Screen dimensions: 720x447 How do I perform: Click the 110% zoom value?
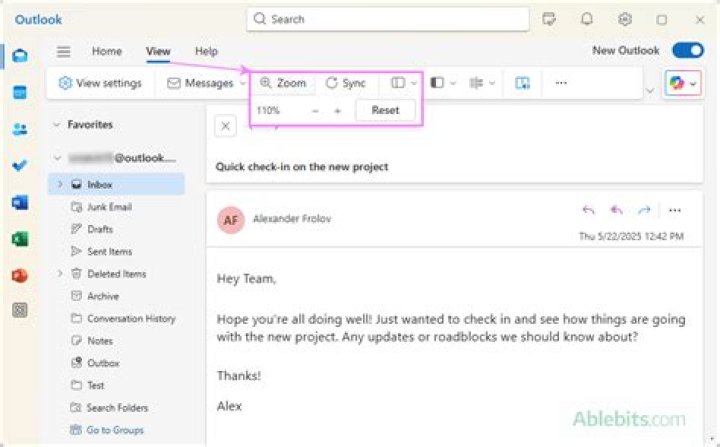(x=268, y=111)
